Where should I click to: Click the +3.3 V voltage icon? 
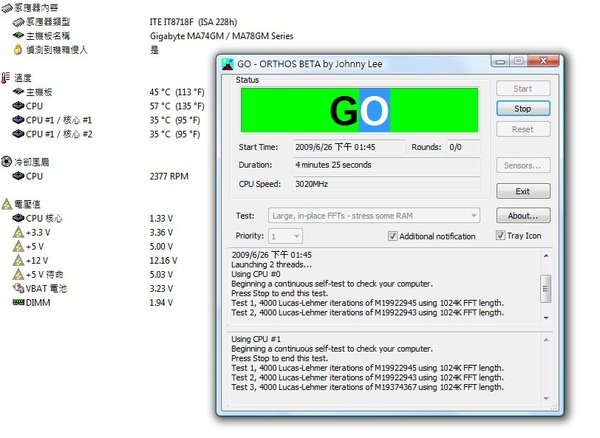tap(18, 232)
